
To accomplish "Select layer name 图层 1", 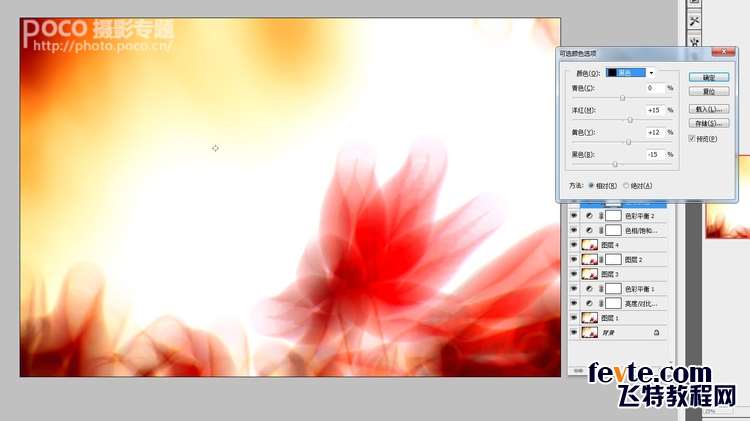I will coord(610,318).
